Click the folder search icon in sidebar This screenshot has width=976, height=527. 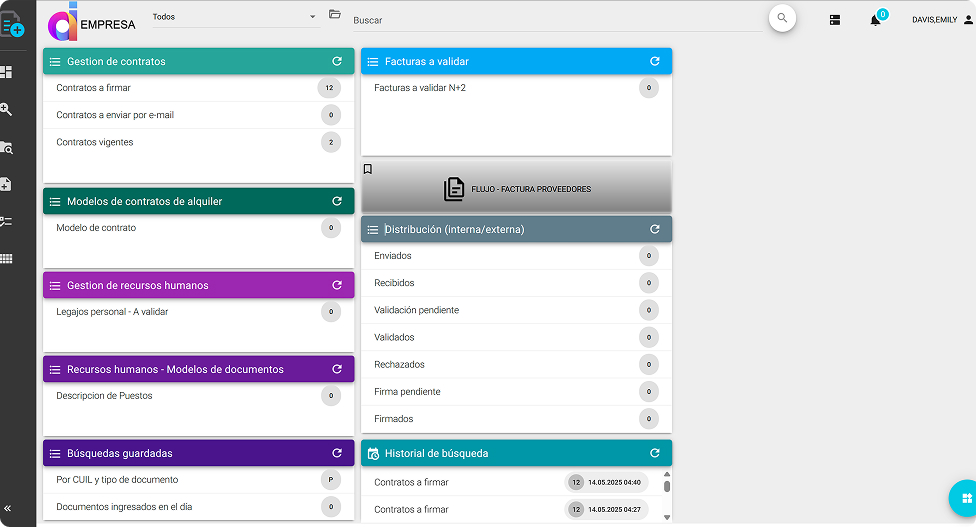point(6,147)
